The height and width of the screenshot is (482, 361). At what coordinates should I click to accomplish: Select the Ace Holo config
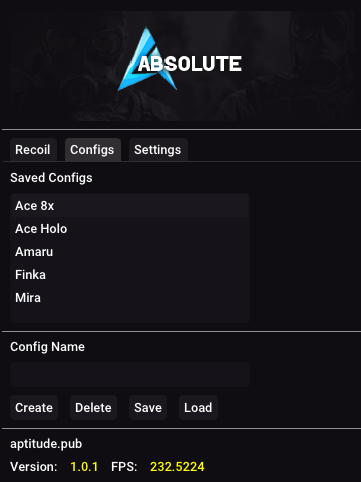pyautogui.click(x=130, y=229)
